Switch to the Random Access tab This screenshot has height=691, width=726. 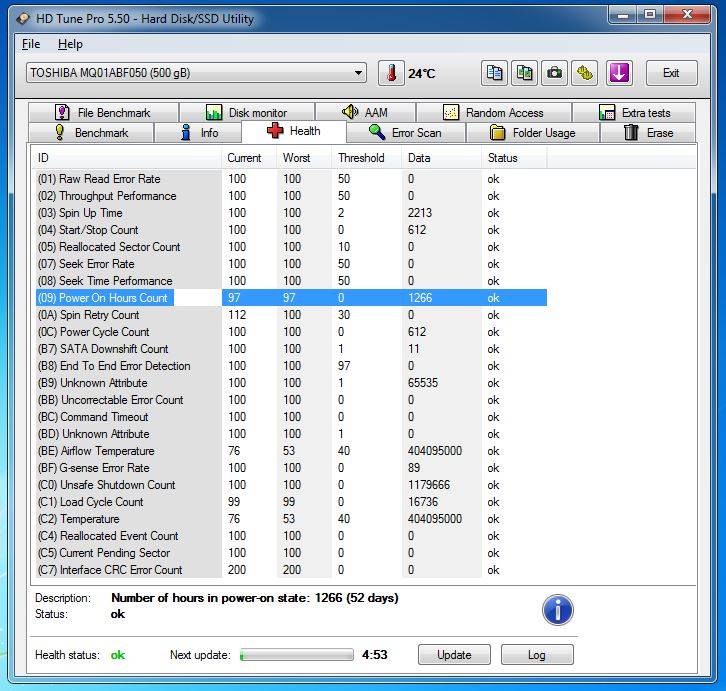click(494, 113)
